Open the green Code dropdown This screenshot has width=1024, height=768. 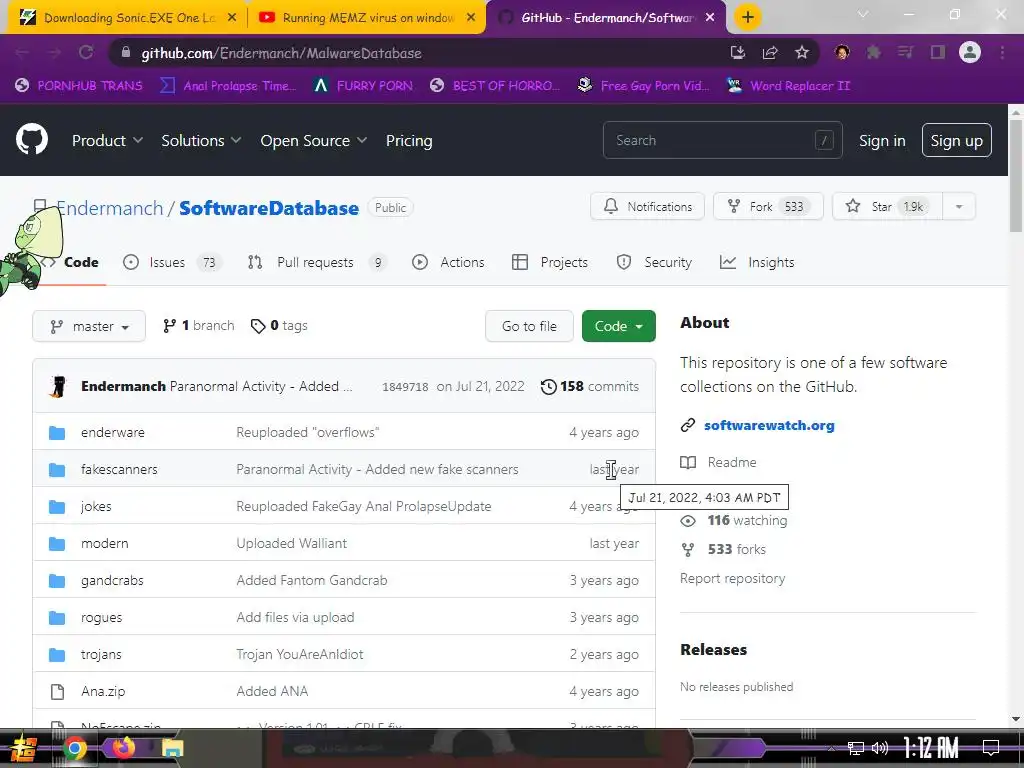tap(618, 326)
